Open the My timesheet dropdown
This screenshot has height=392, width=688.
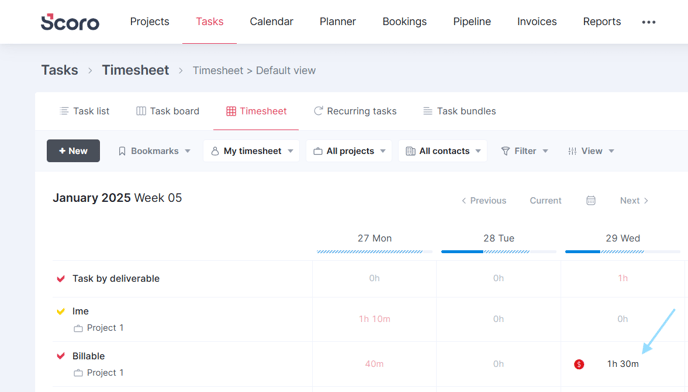(251, 151)
